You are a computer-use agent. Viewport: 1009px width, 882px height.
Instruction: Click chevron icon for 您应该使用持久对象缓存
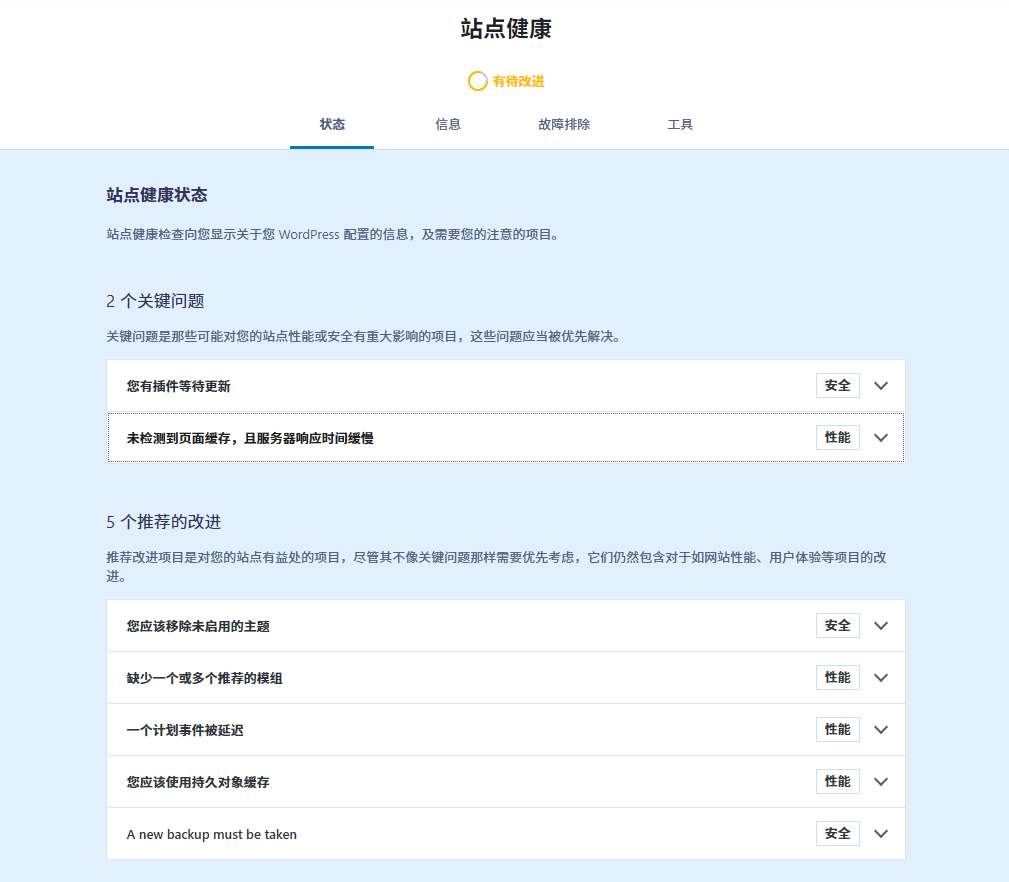(x=881, y=782)
